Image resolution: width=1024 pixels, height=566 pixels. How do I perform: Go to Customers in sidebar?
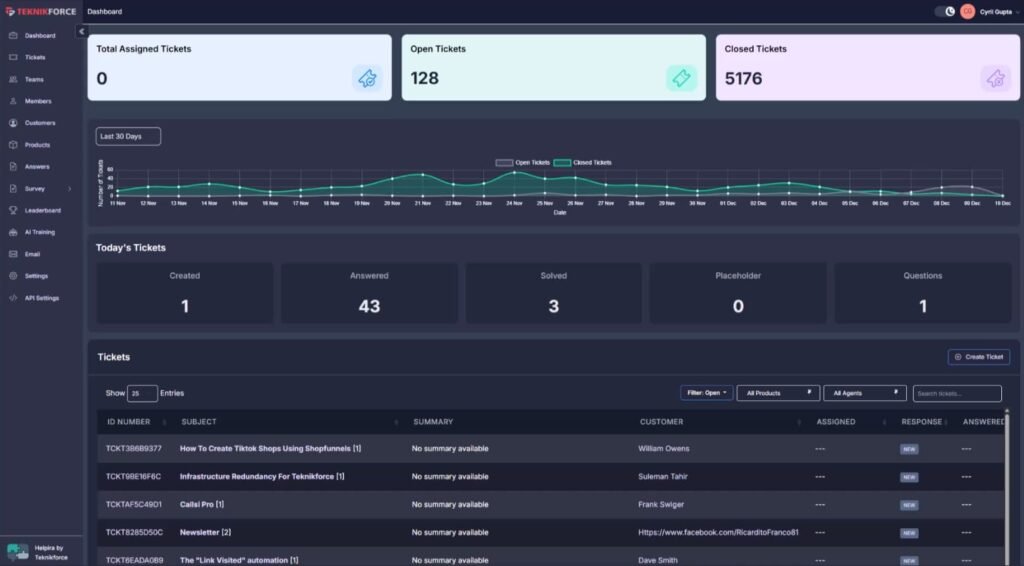click(x=40, y=123)
